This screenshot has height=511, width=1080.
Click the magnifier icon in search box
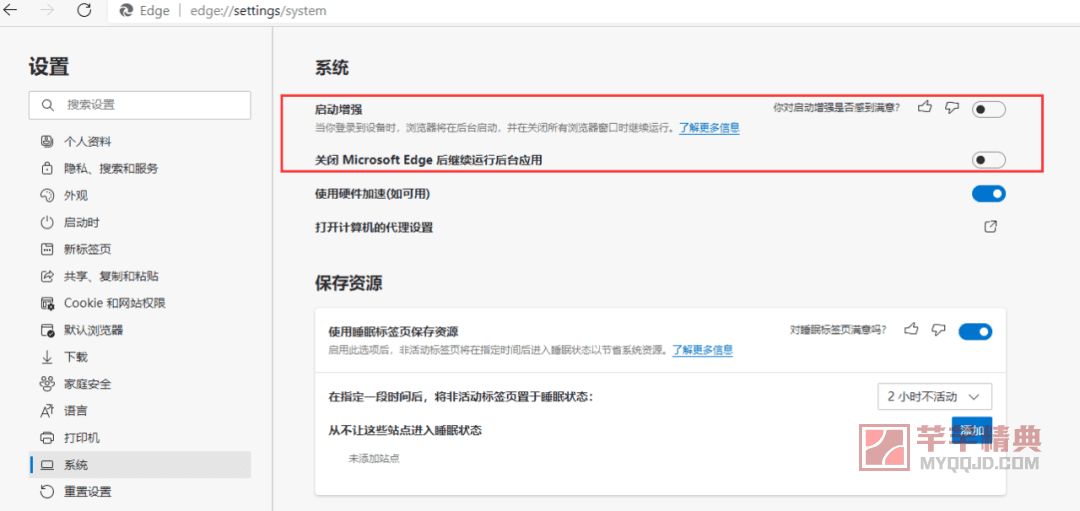click(48, 105)
